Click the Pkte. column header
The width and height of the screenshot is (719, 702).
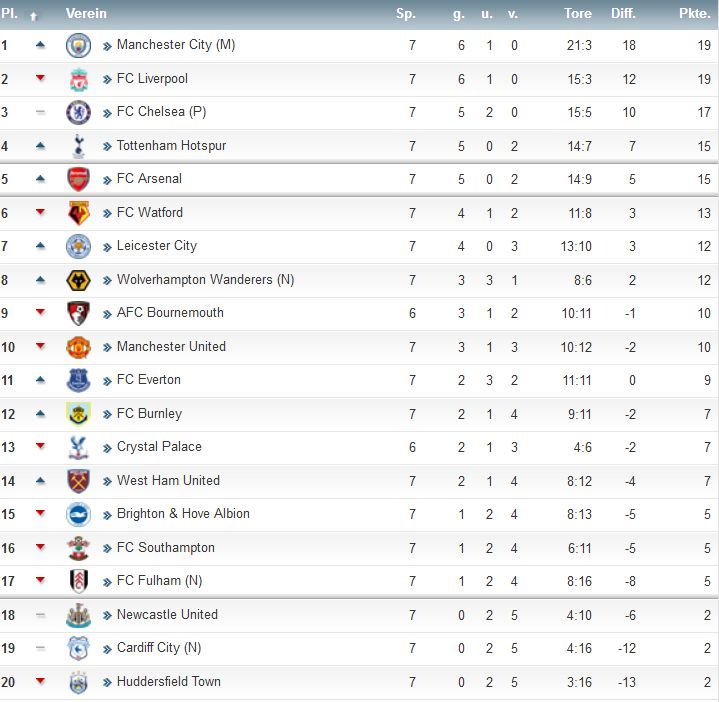point(695,13)
